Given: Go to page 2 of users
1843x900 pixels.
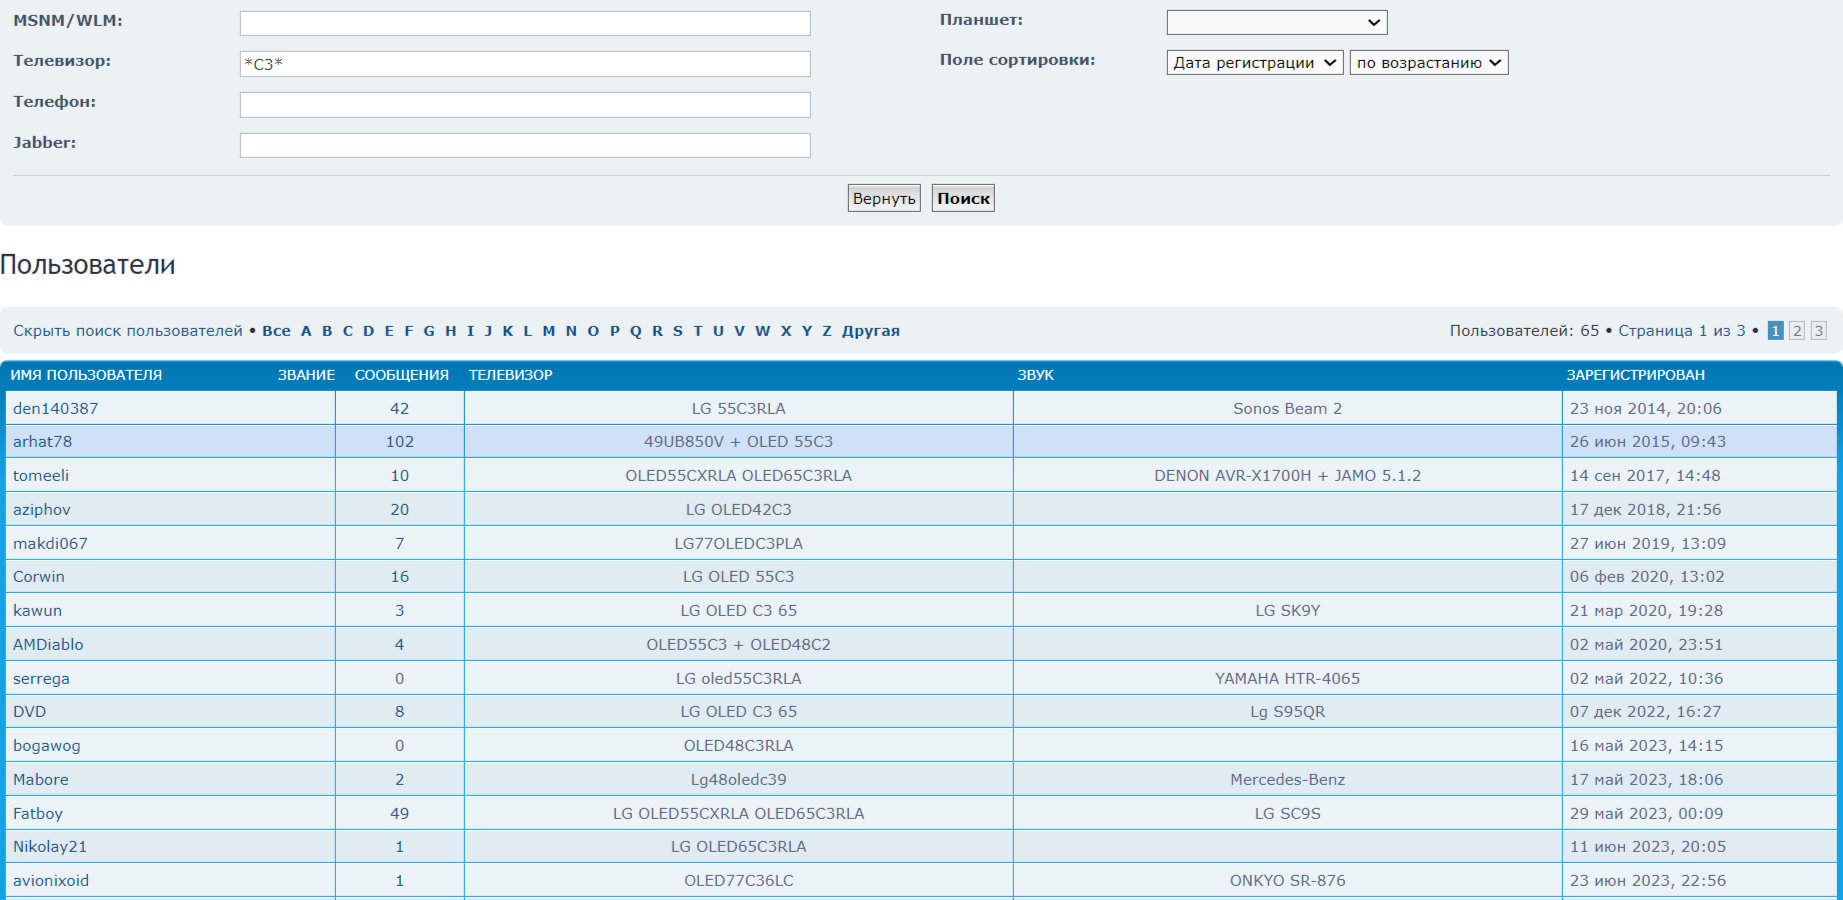Looking at the screenshot, I should (x=1796, y=331).
